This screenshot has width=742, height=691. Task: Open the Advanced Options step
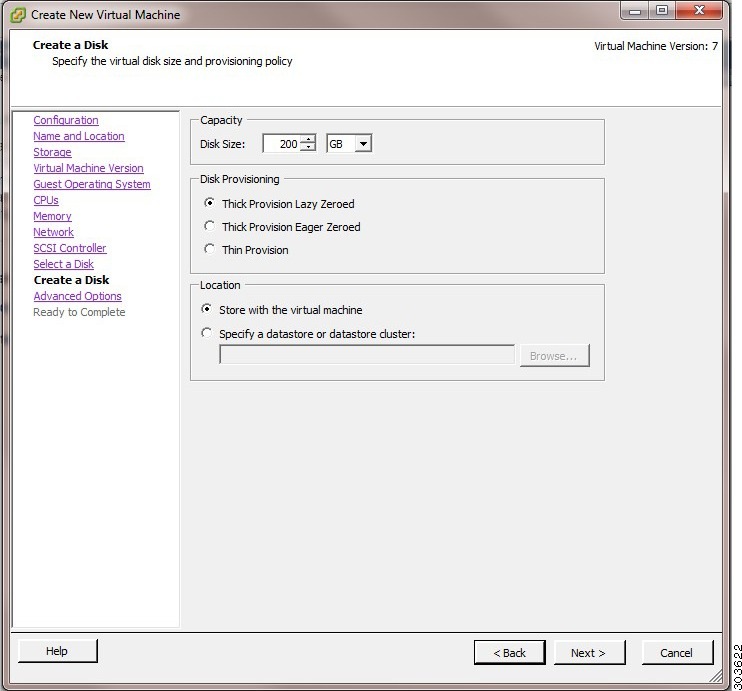[x=77, y=296]
